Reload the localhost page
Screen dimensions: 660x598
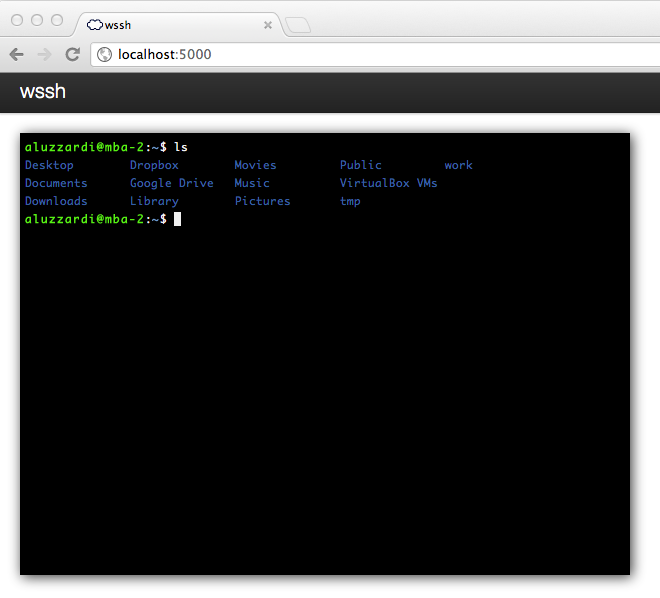72,54
